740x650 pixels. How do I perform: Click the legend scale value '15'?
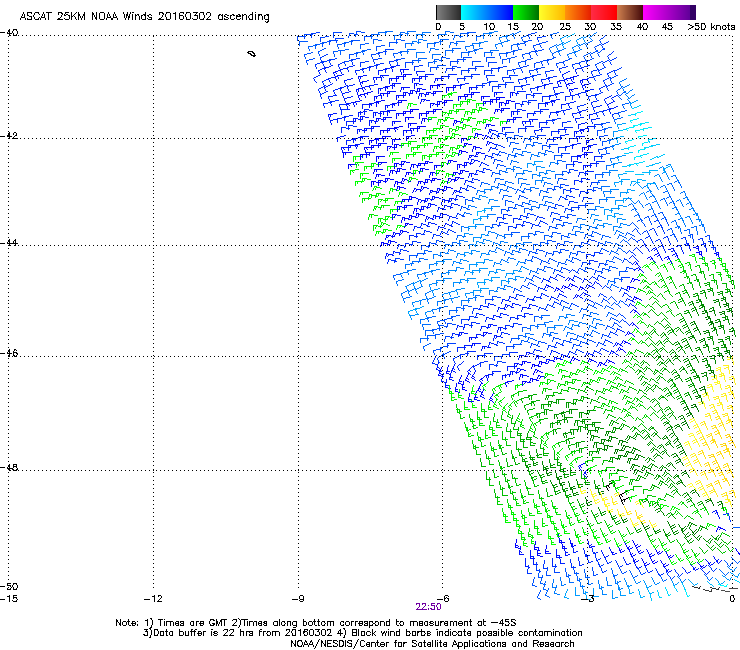pyautogui.click(x=513, y=27)
